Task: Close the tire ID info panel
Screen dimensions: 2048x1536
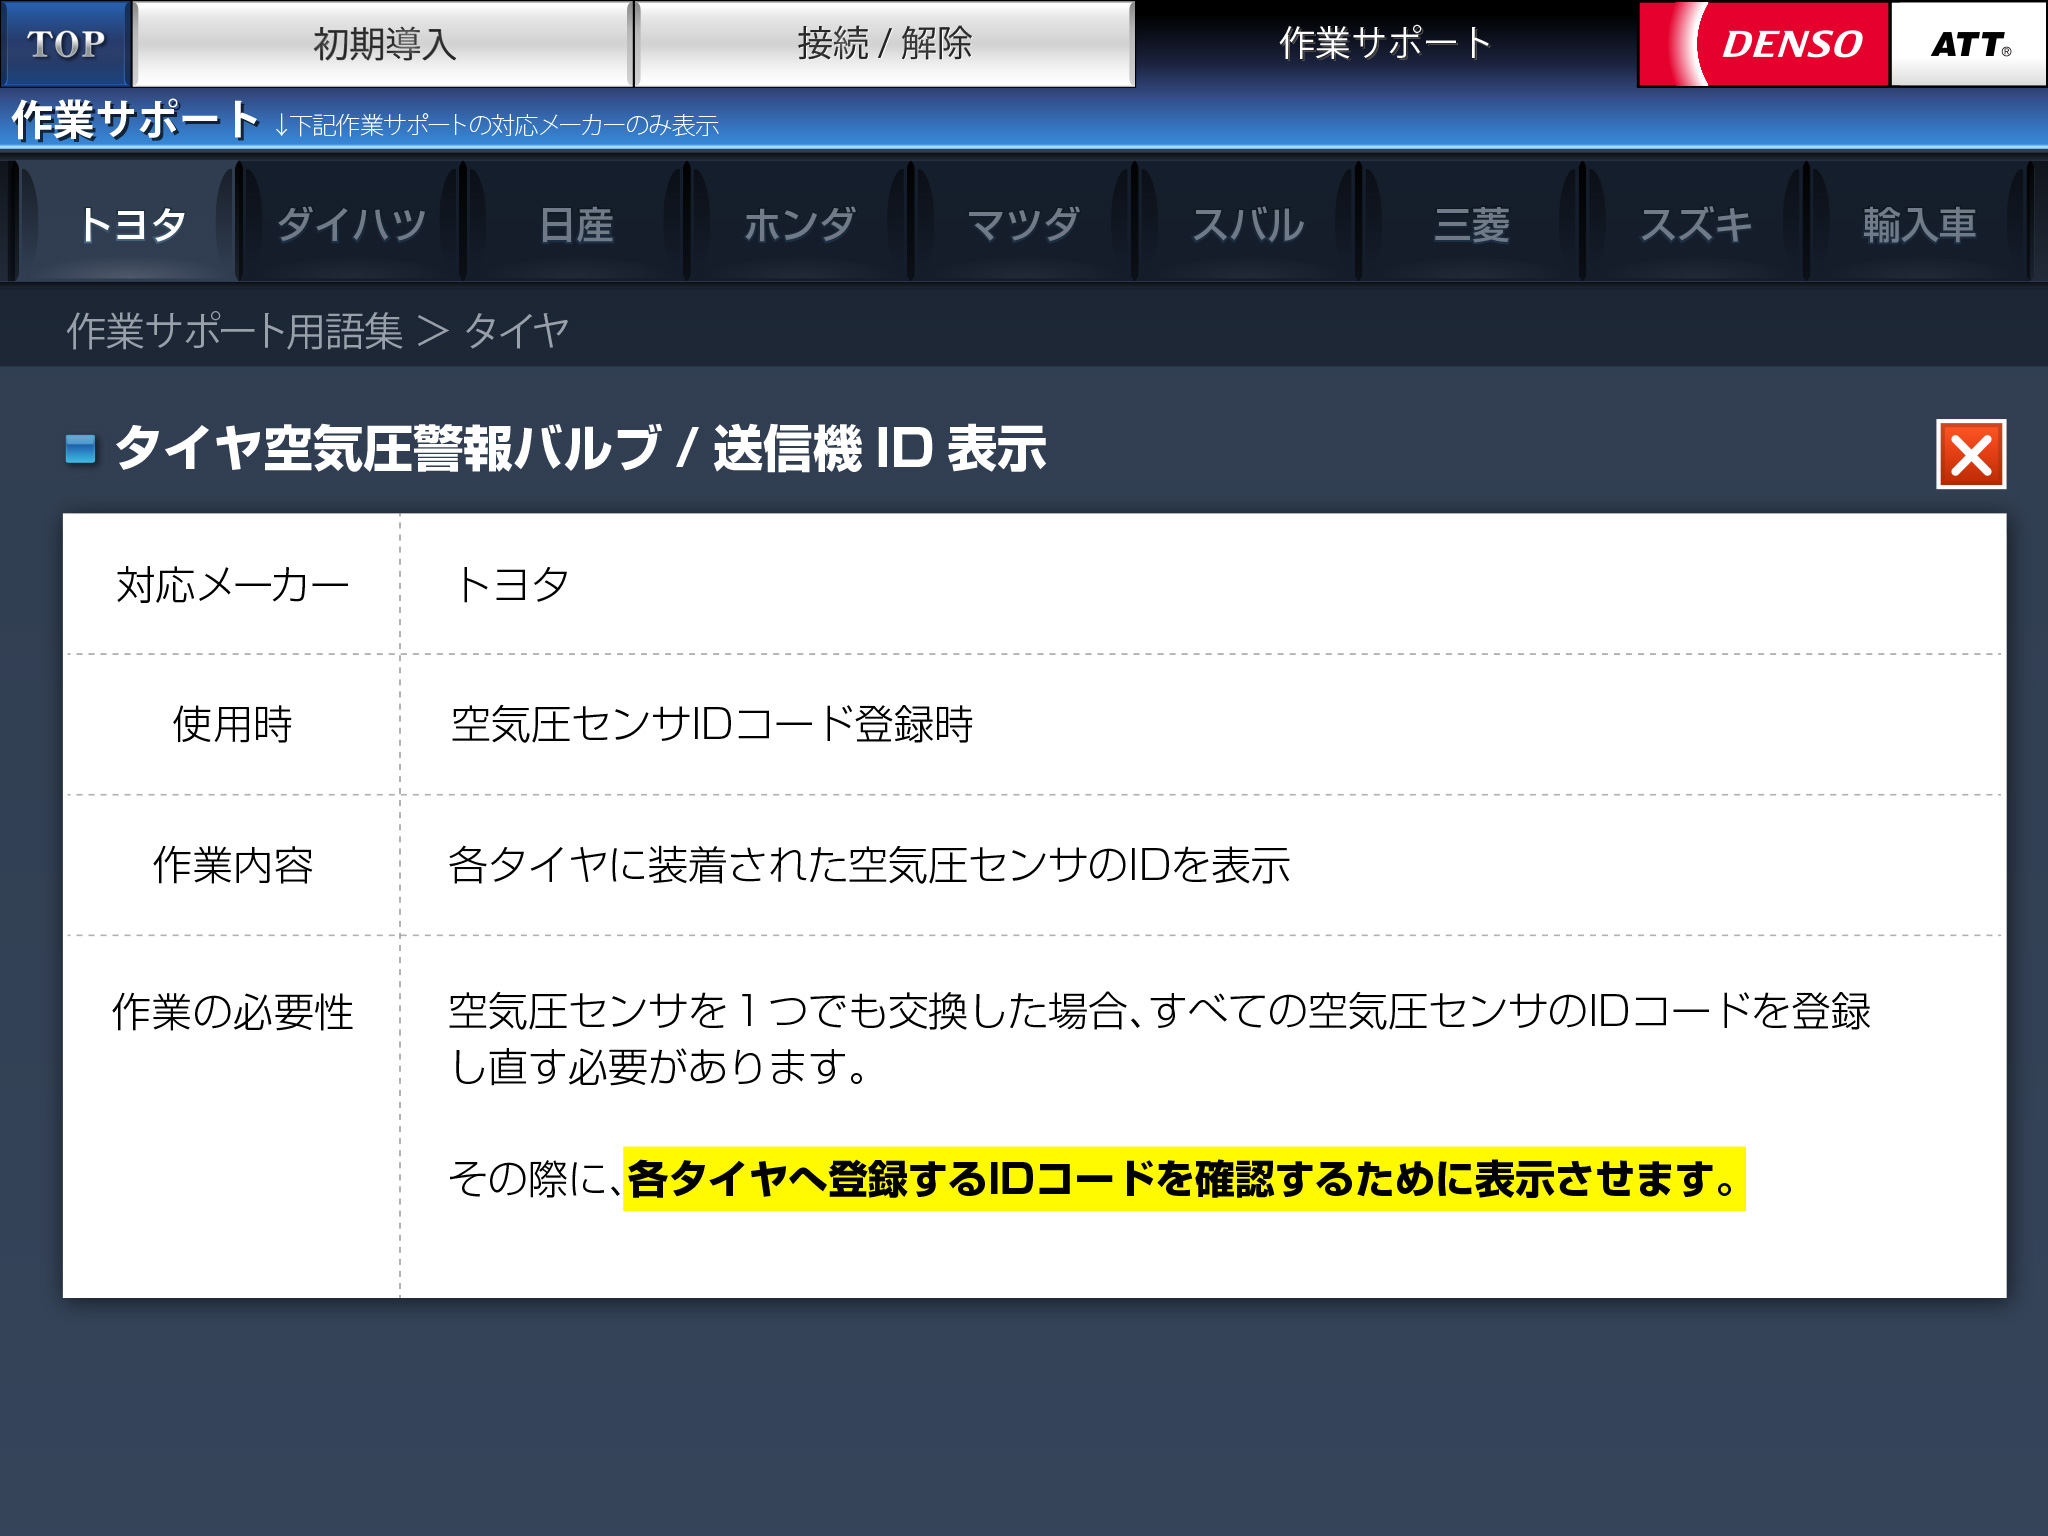Action: coord(1970,455)
